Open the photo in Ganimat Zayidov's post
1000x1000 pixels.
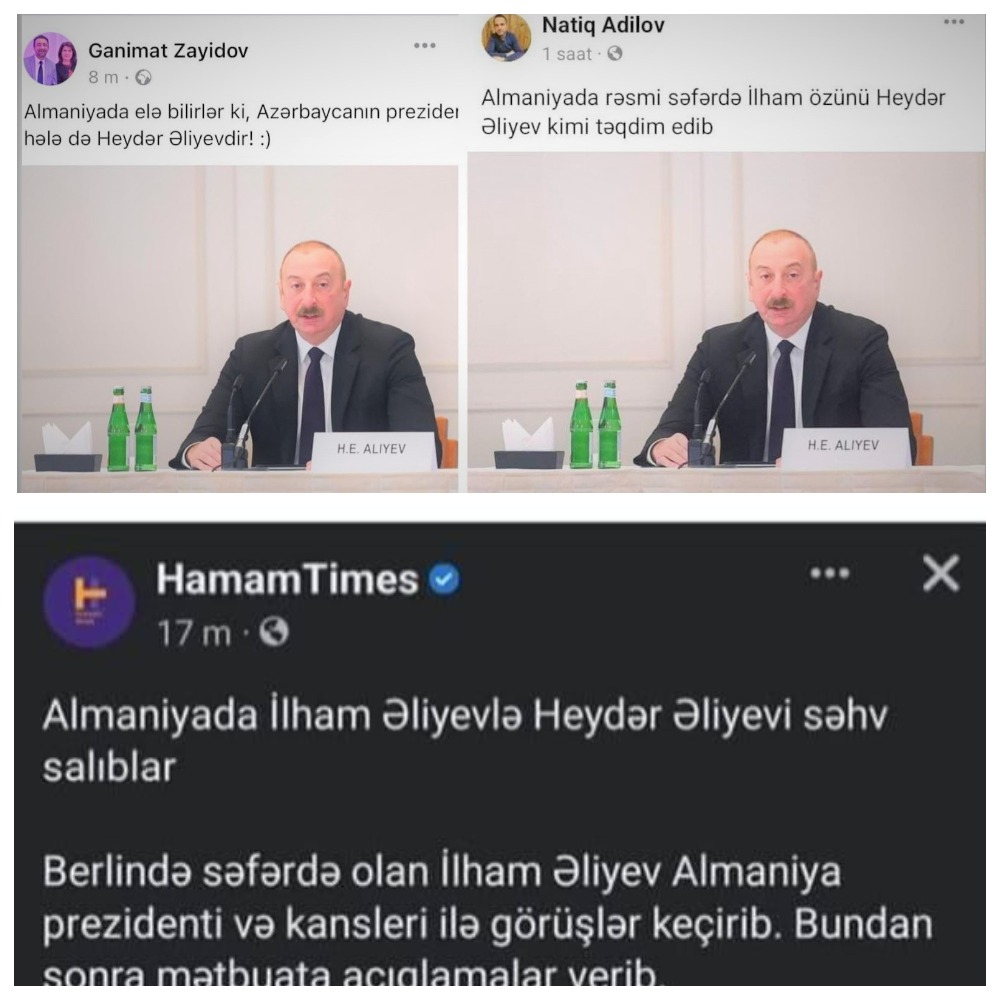pyautogui.click(x=240, y=328)
